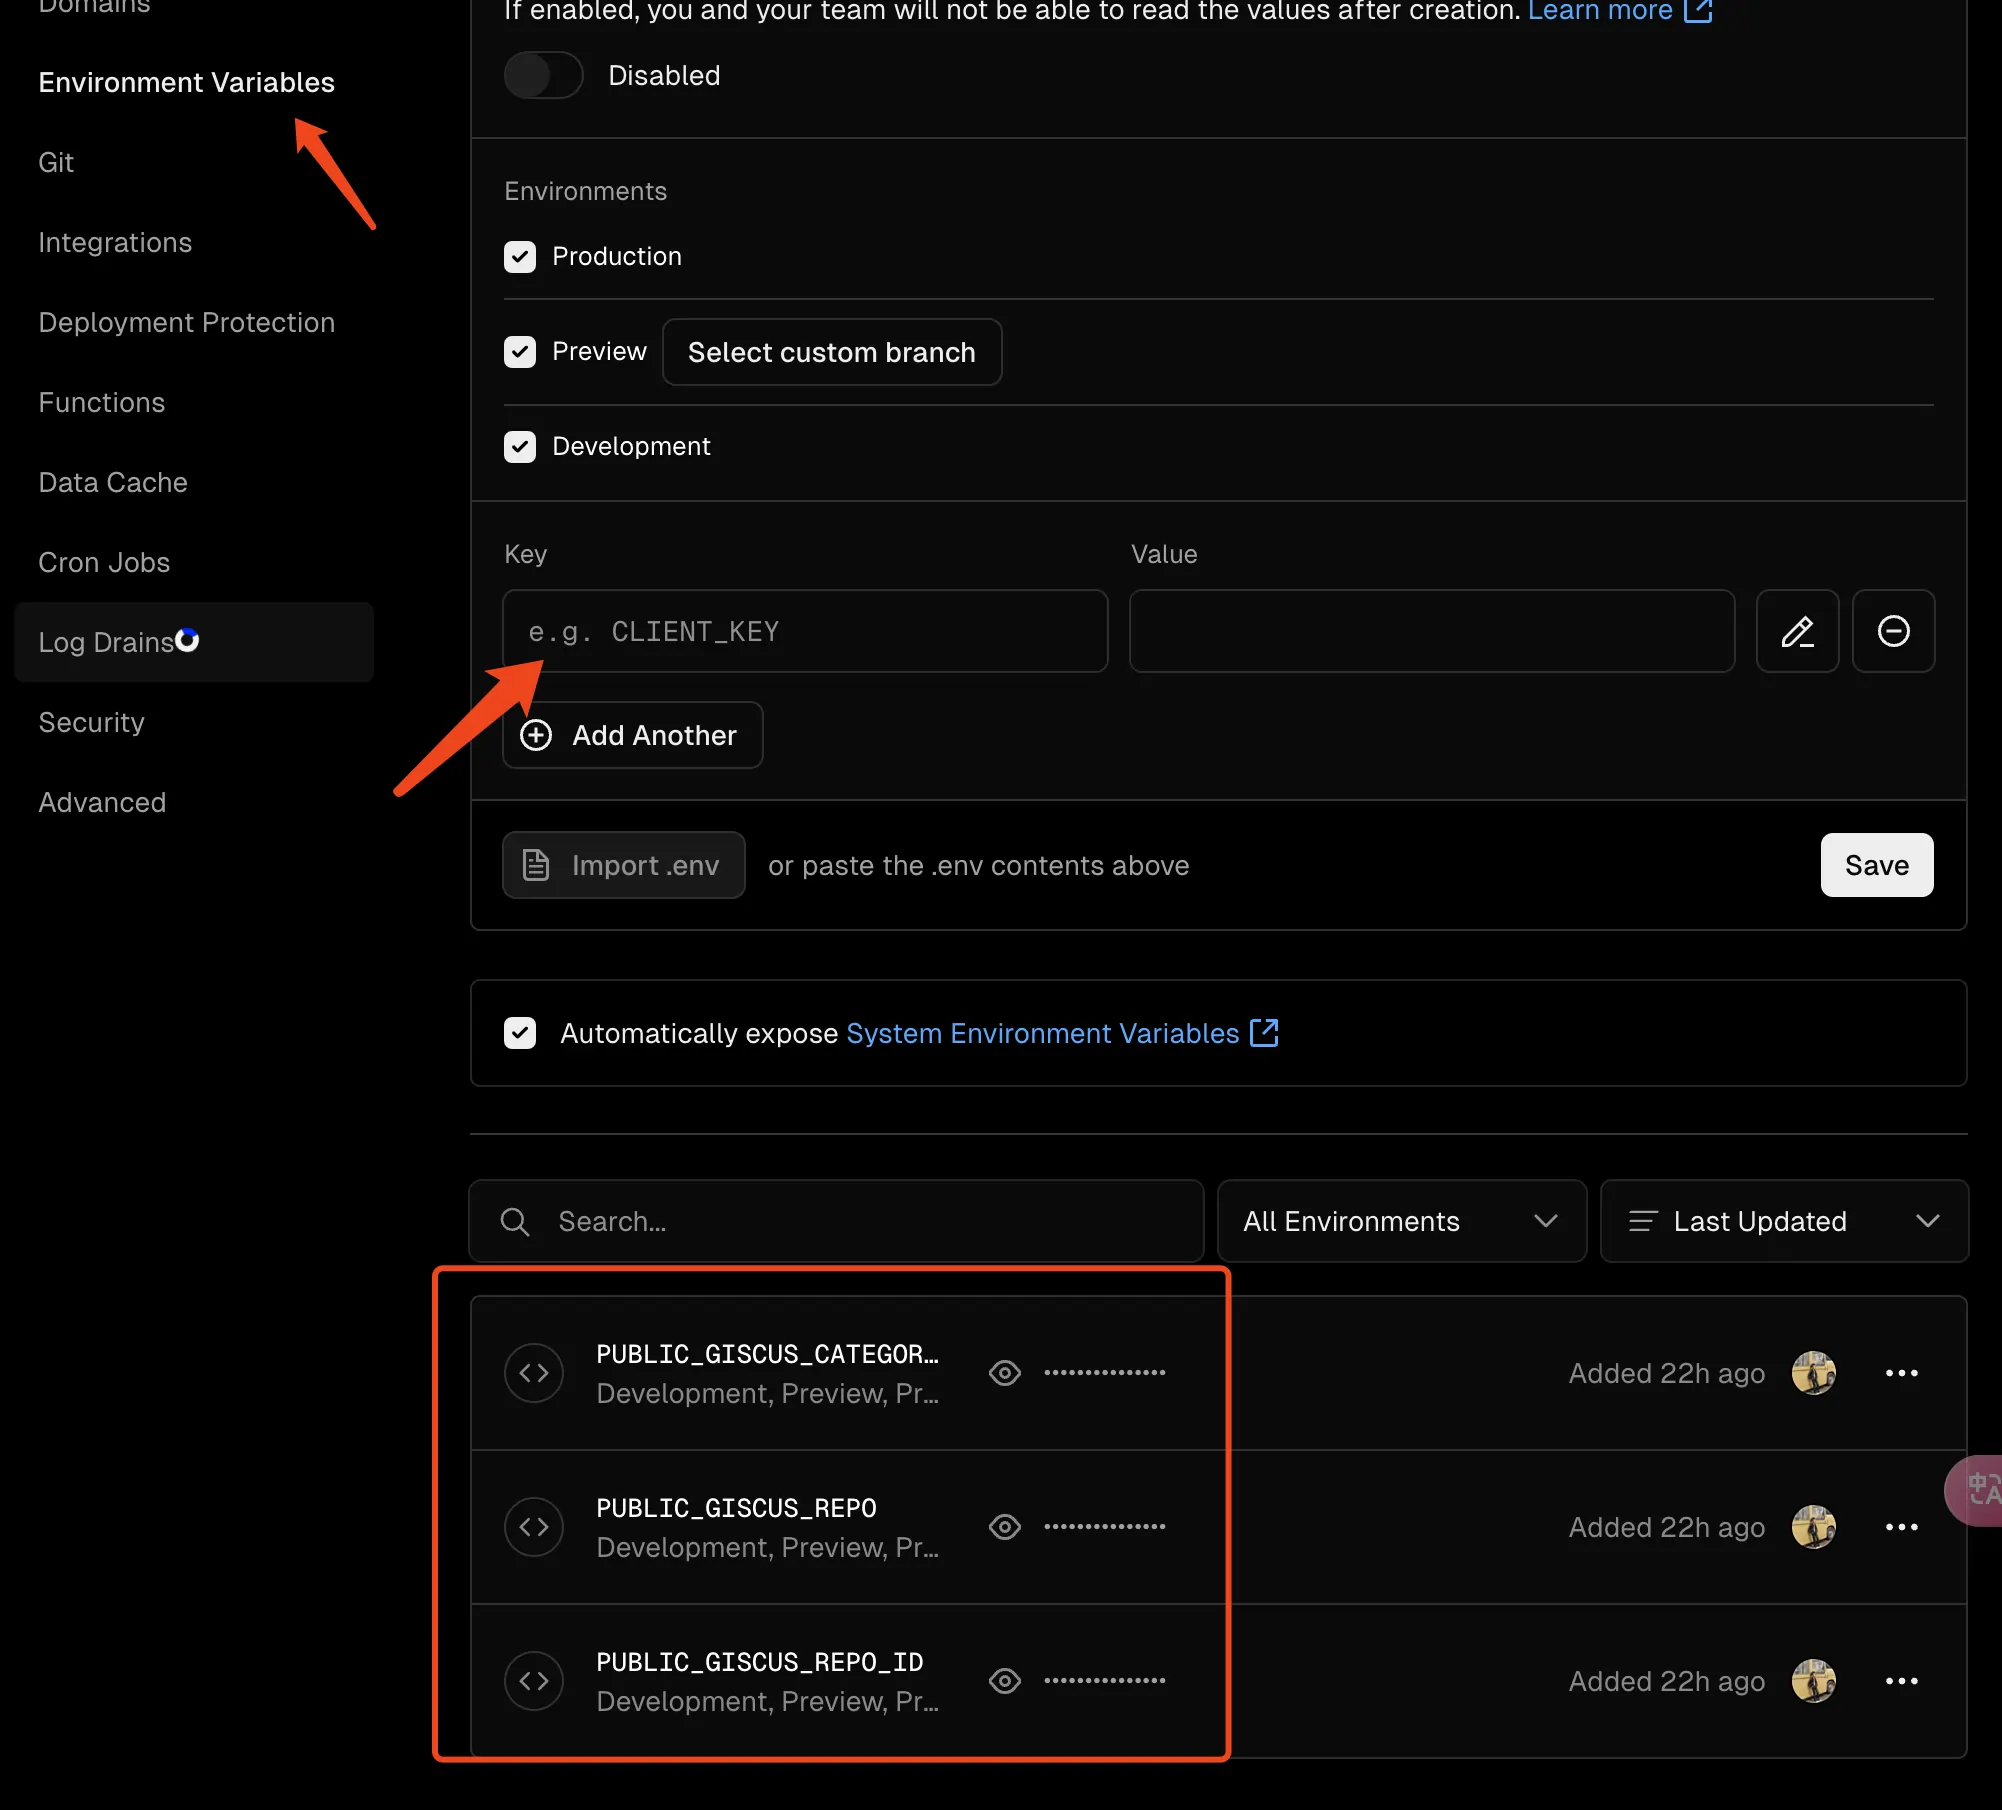The height and width of the screenshot is (1810, 2002).
Task: Open System Environment Variables link
Action: click(1062, 1033)
